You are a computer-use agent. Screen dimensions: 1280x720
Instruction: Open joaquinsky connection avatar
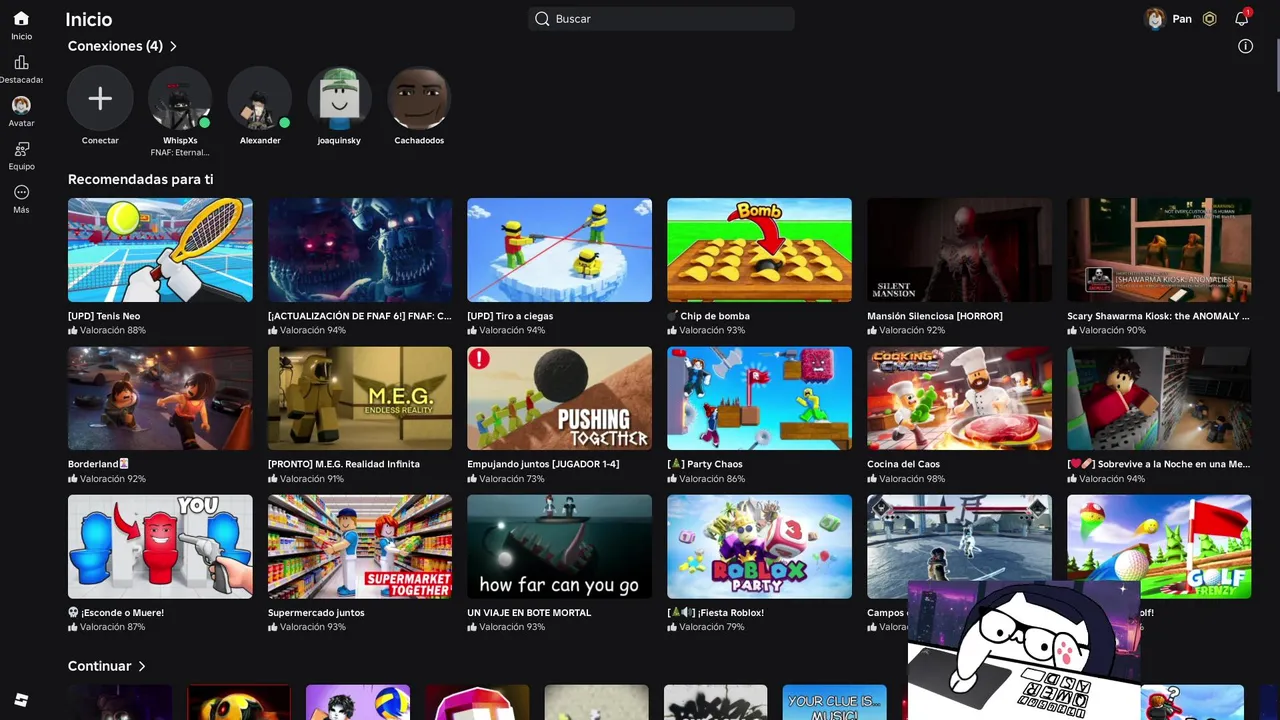pos(340,98)
